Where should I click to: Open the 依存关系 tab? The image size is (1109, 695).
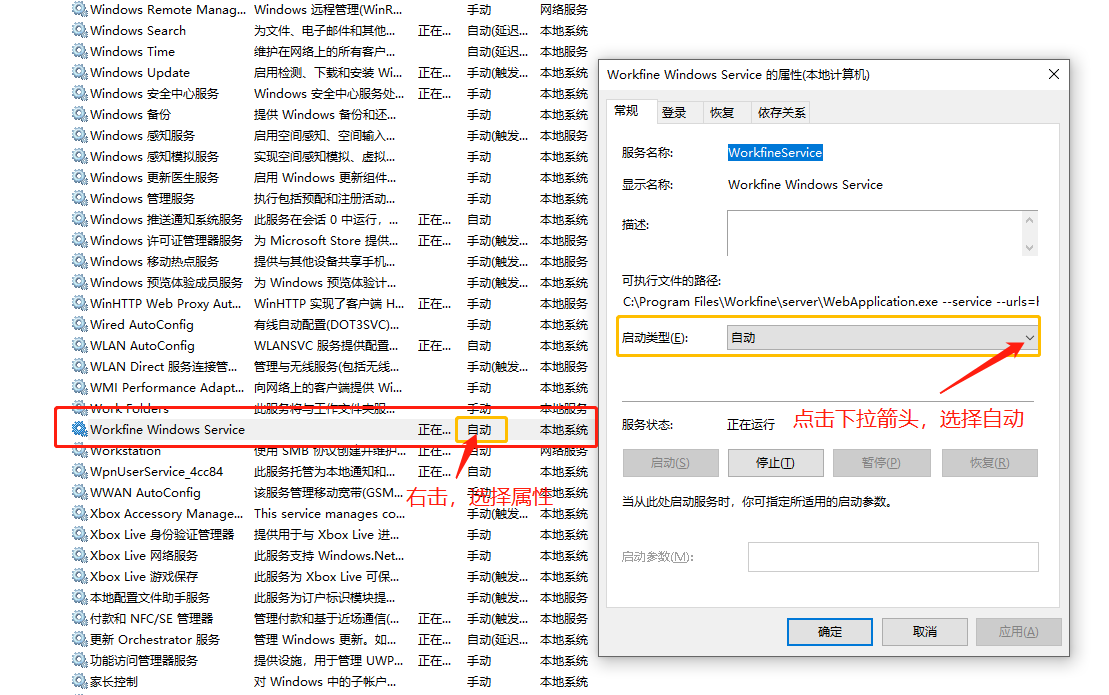pos(782,112)
